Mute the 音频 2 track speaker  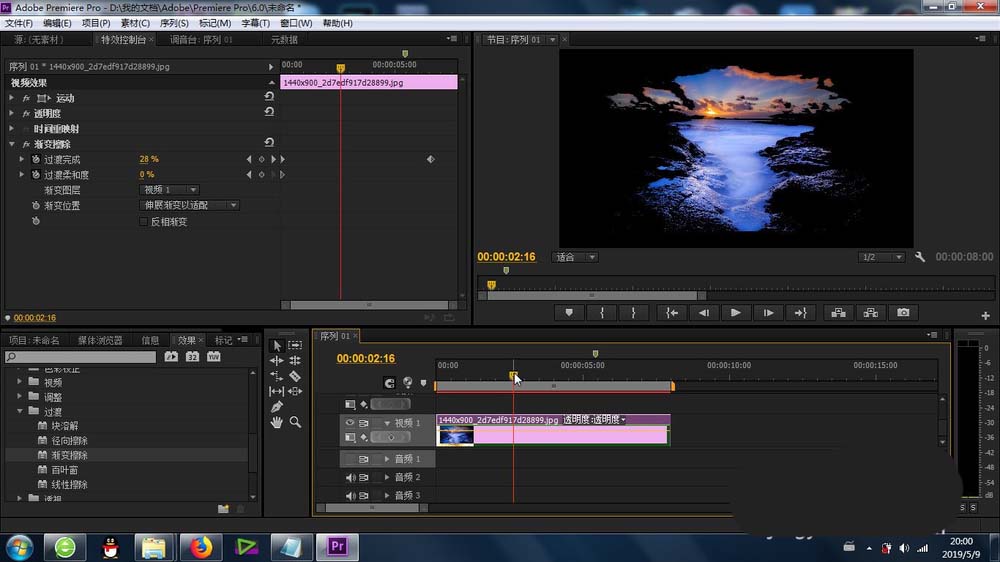pos(350,477)
